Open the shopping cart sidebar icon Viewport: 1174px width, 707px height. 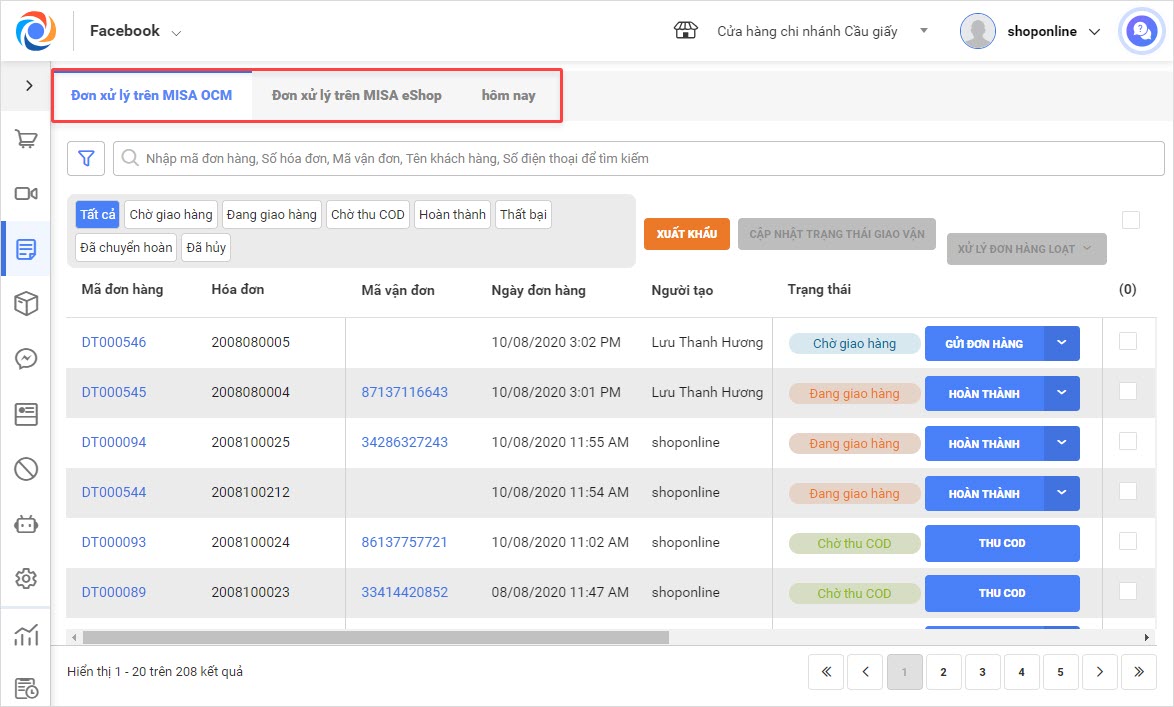(26, 140)
